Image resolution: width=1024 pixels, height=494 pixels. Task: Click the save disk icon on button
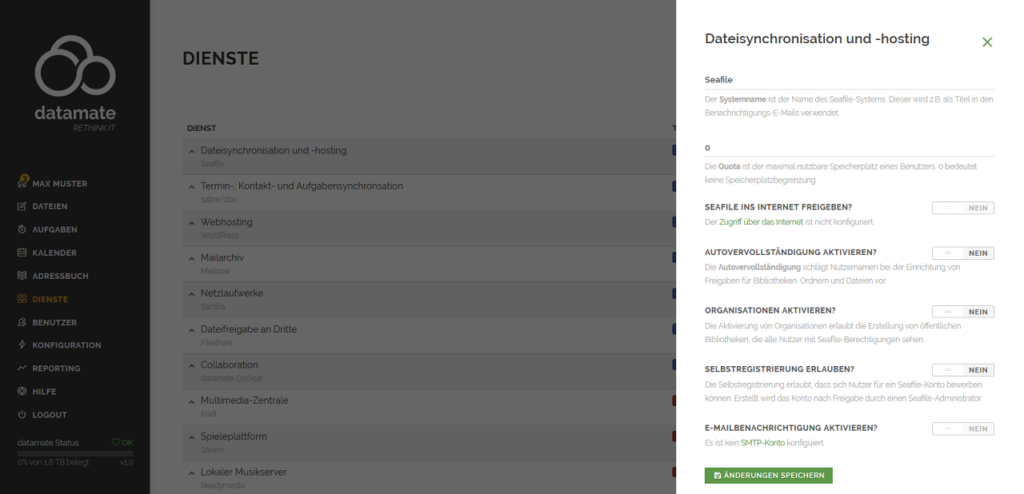tap(717, 476)
